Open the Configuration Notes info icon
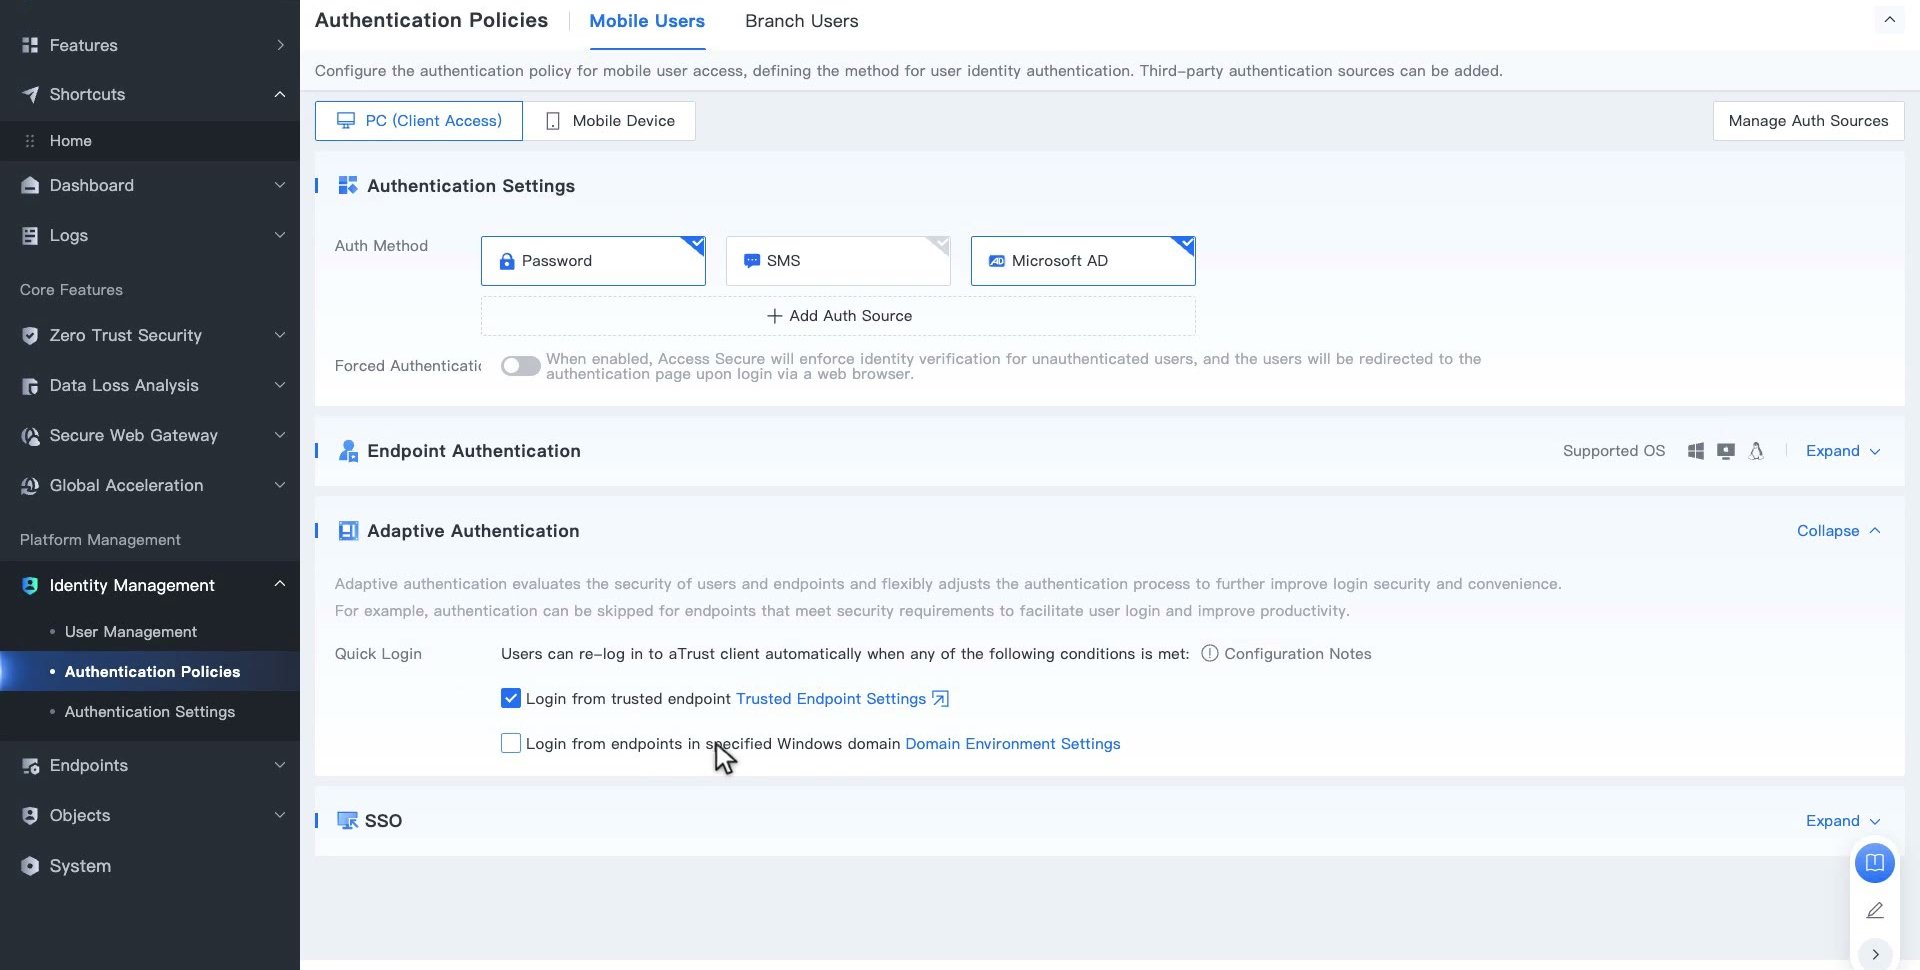 pyautogui.click(x=1209, y=653)
